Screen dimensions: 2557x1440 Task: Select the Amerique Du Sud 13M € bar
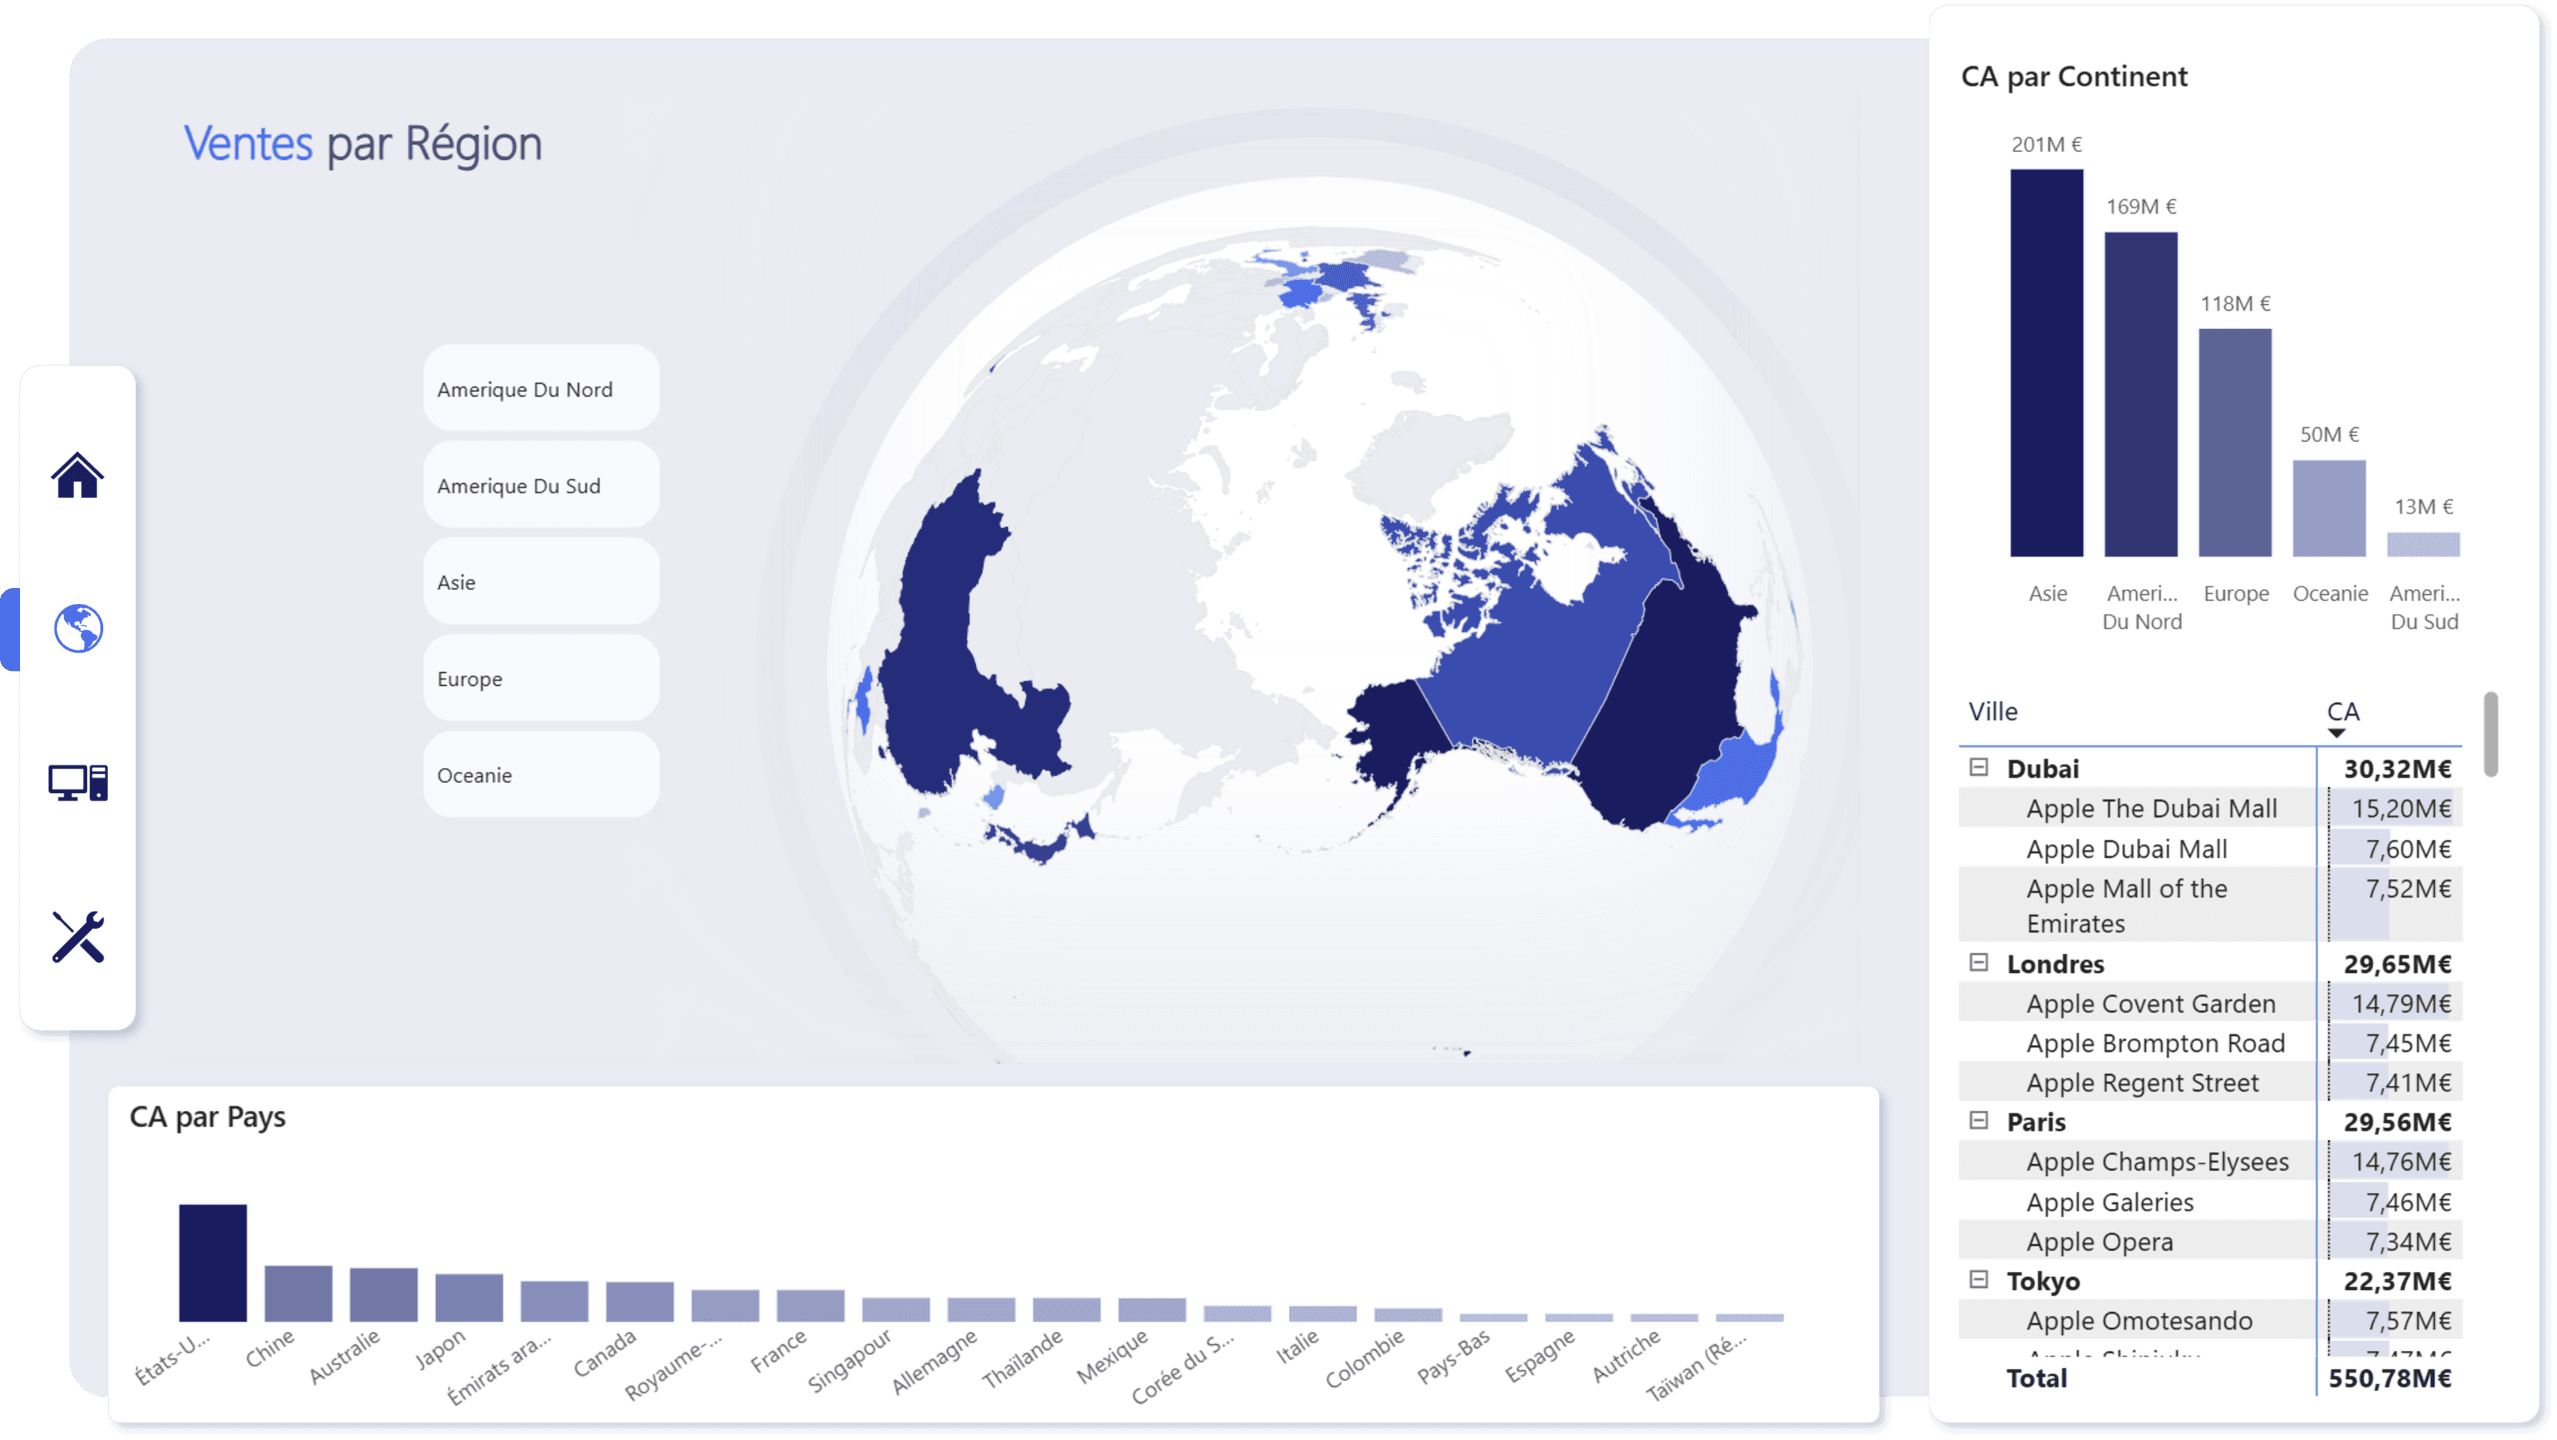2422,545
